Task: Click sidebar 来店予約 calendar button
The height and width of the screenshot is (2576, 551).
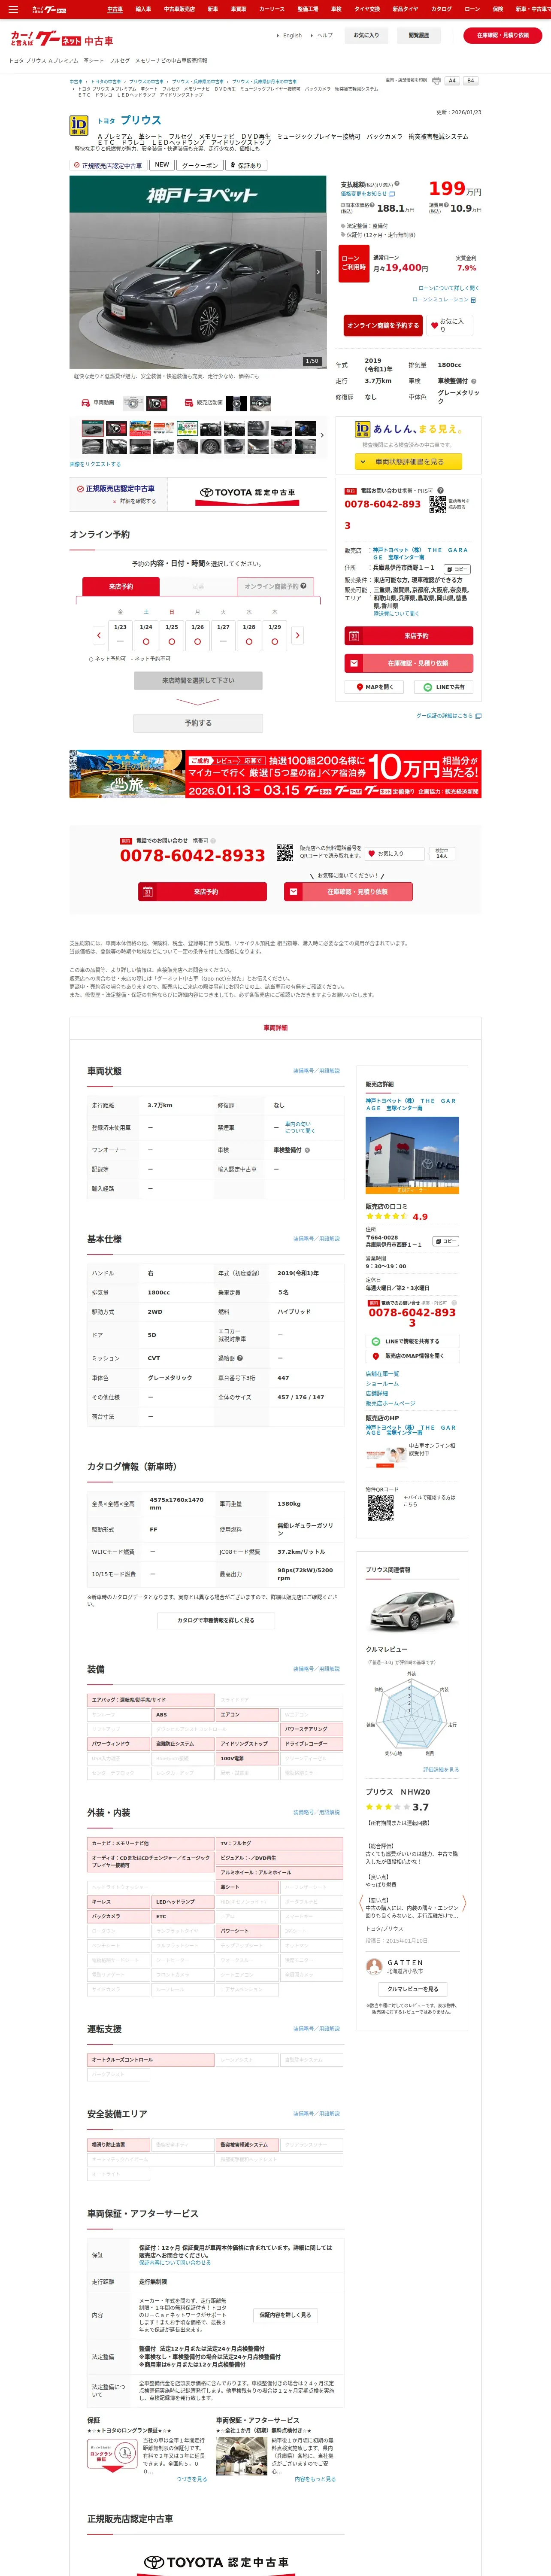Action: click(409, 636)
